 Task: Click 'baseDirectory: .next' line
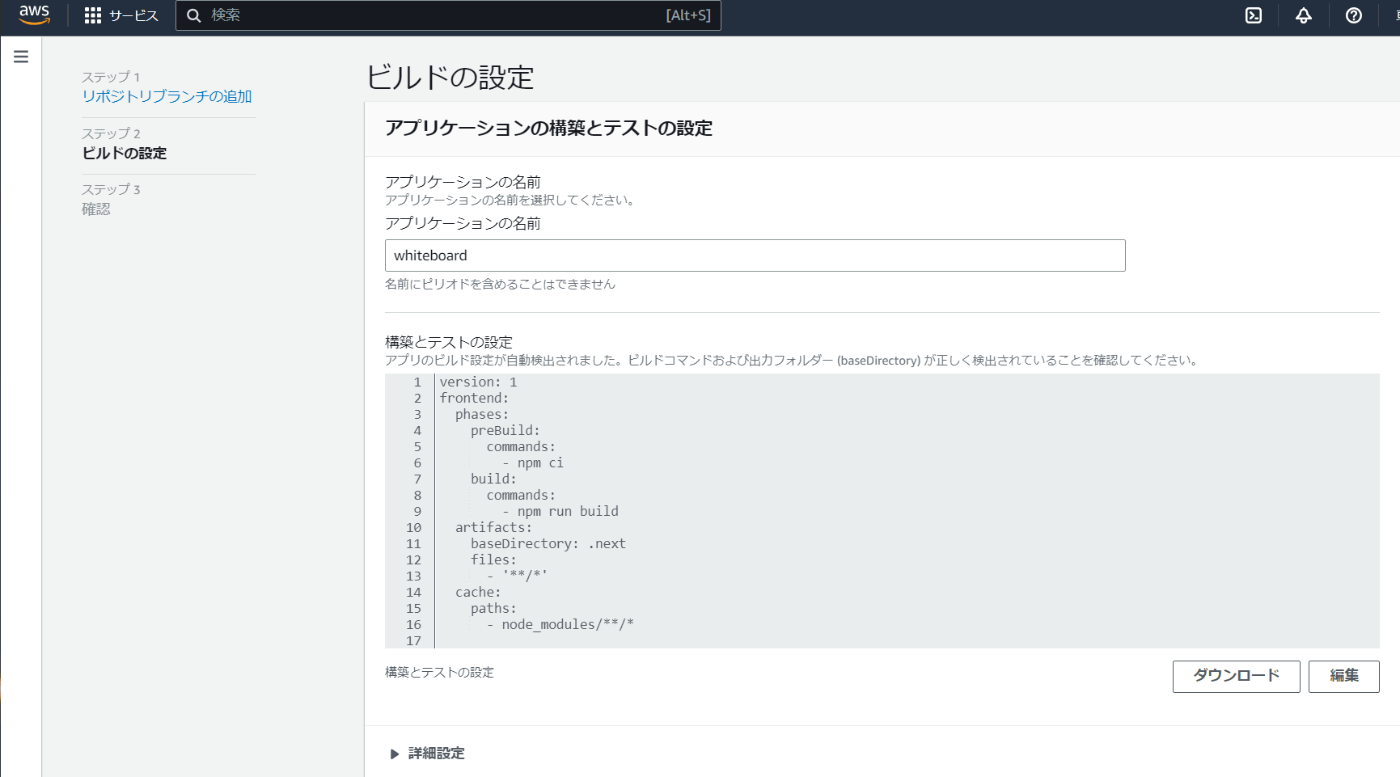click(548, 543)
